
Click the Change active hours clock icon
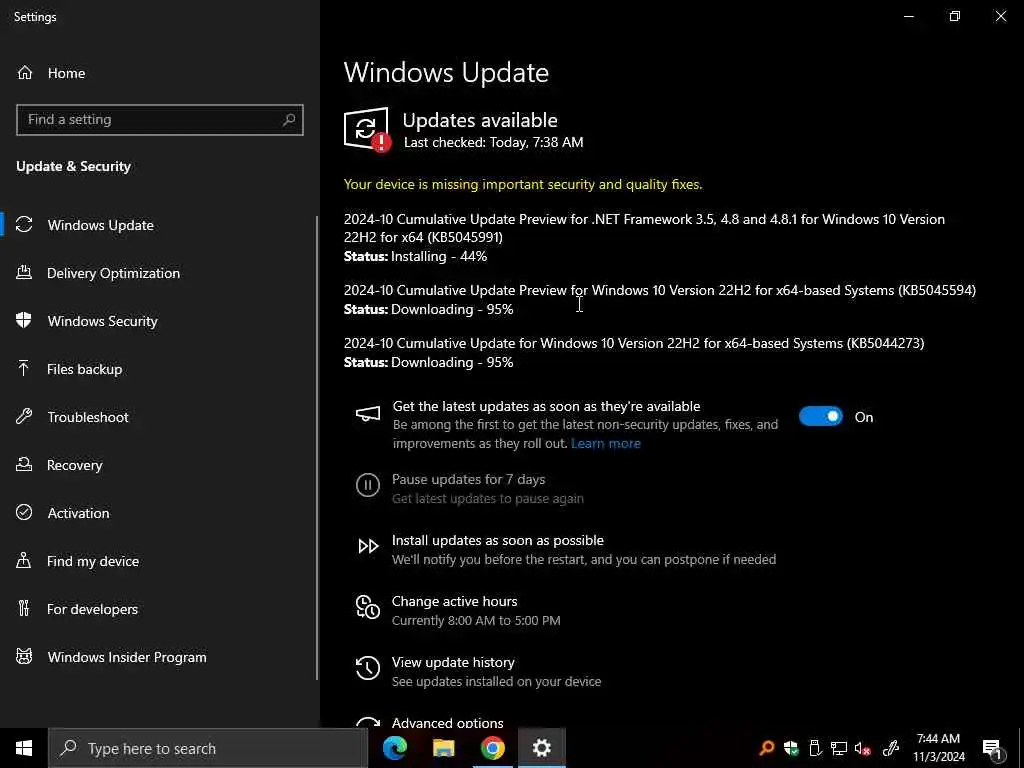368,607
